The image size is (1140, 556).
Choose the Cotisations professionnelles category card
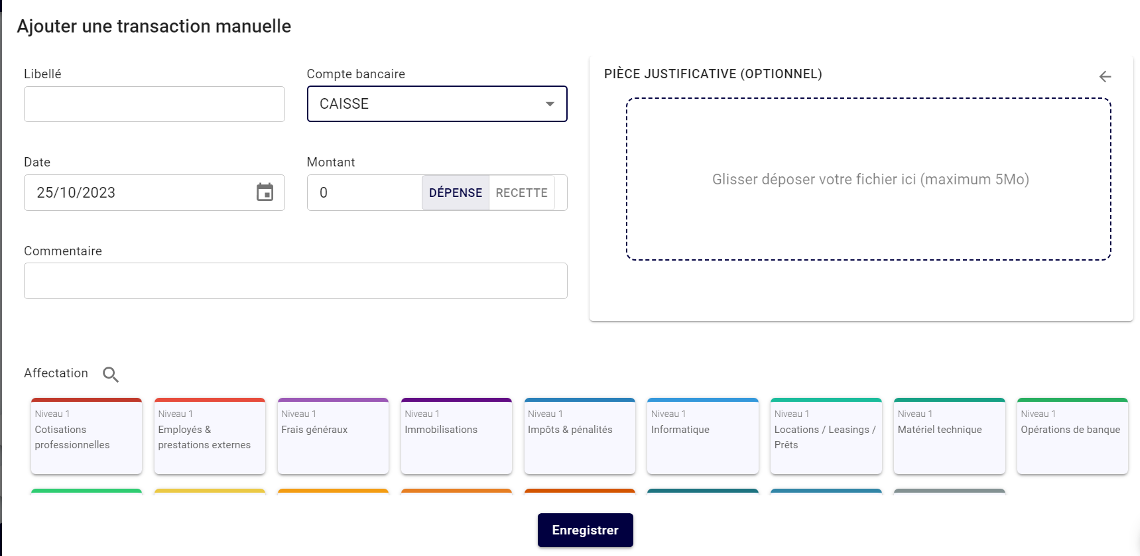[x=87, y=436]
